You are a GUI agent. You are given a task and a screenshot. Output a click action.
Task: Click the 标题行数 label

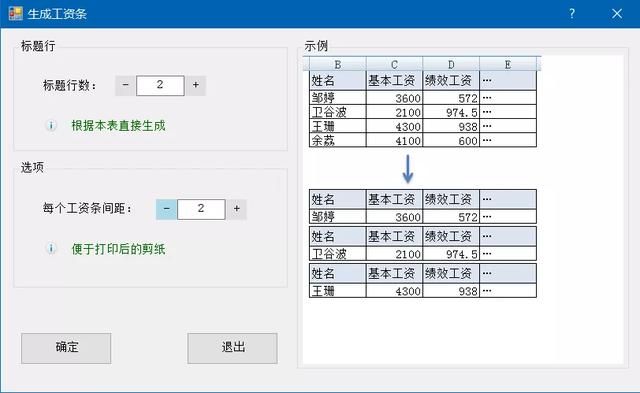click(70, 86)
